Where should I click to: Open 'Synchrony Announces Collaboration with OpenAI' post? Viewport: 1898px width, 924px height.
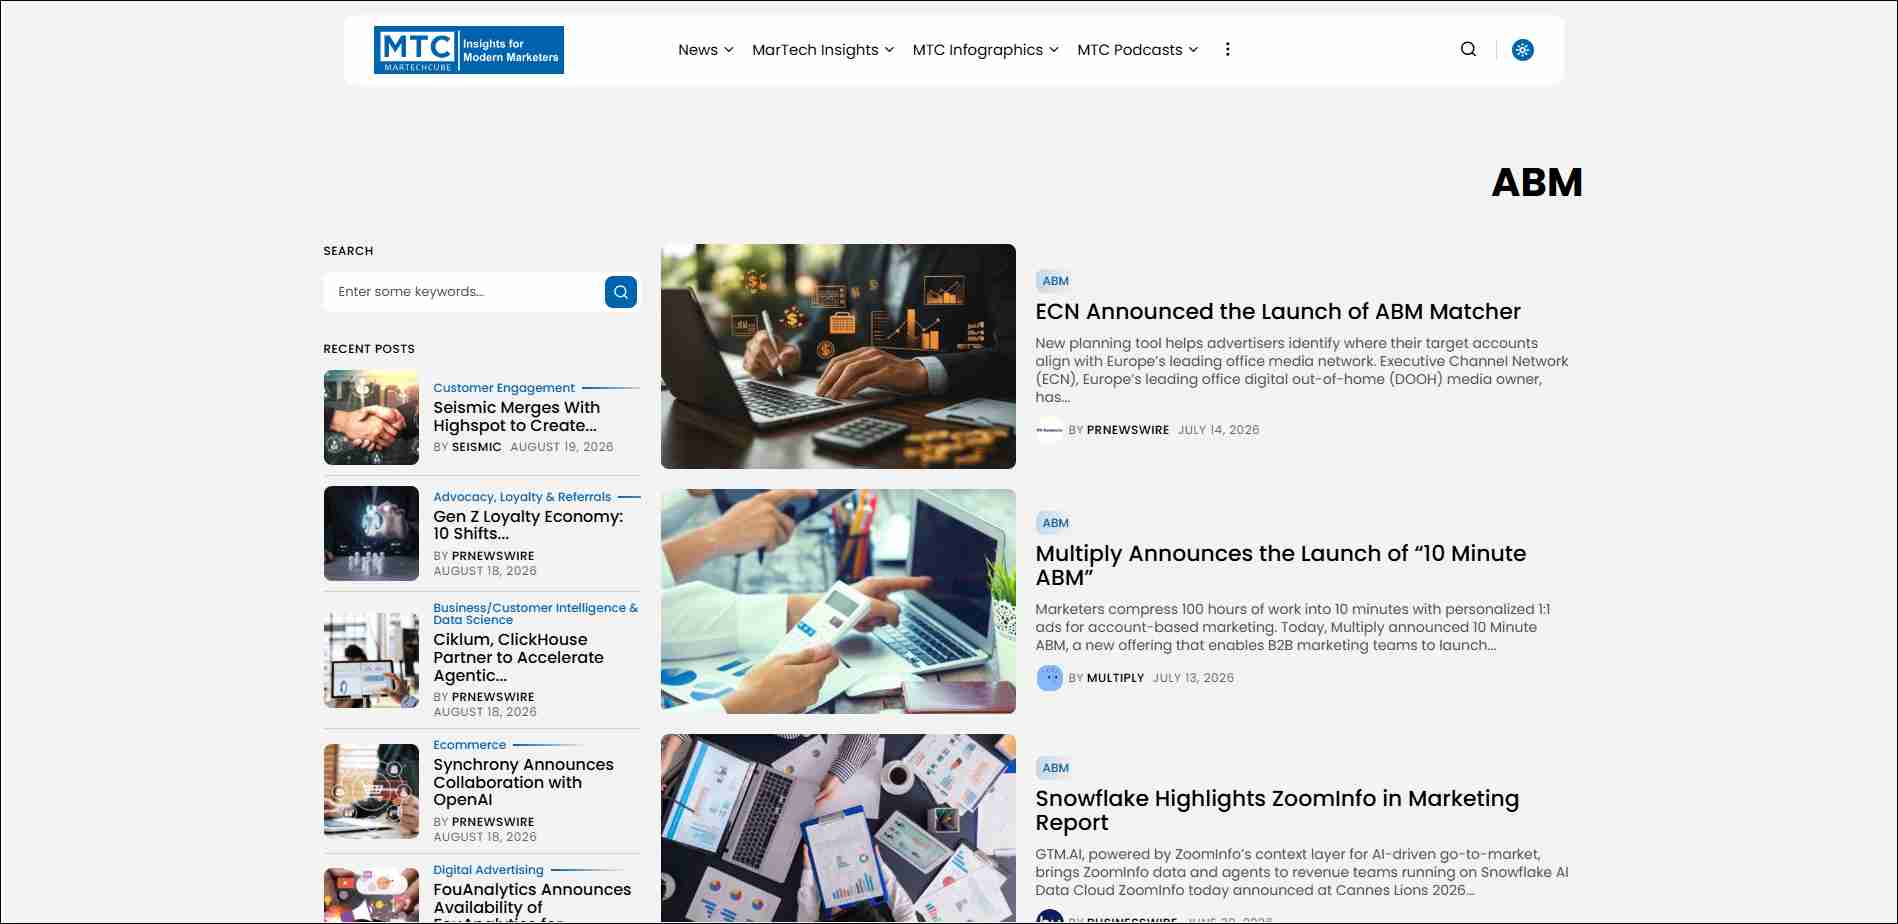[523, 782]
